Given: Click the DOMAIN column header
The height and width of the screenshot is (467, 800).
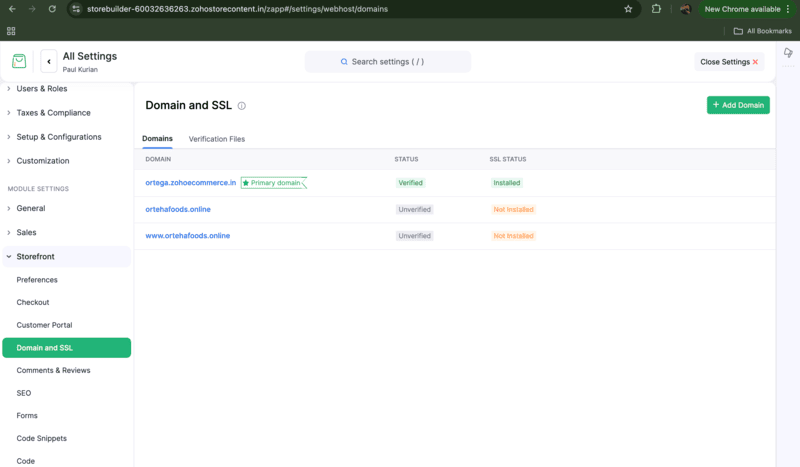Looking at the screenshot, I should coord(158,159).
